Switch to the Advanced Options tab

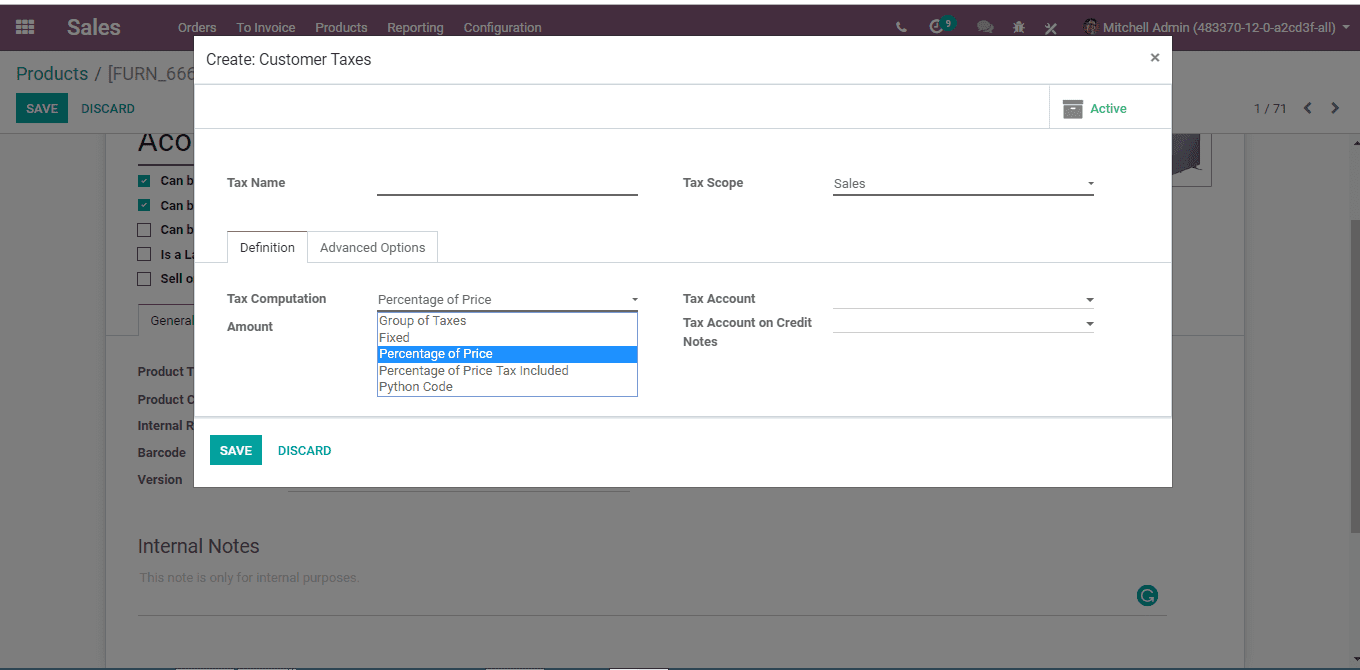pos(372,248)
